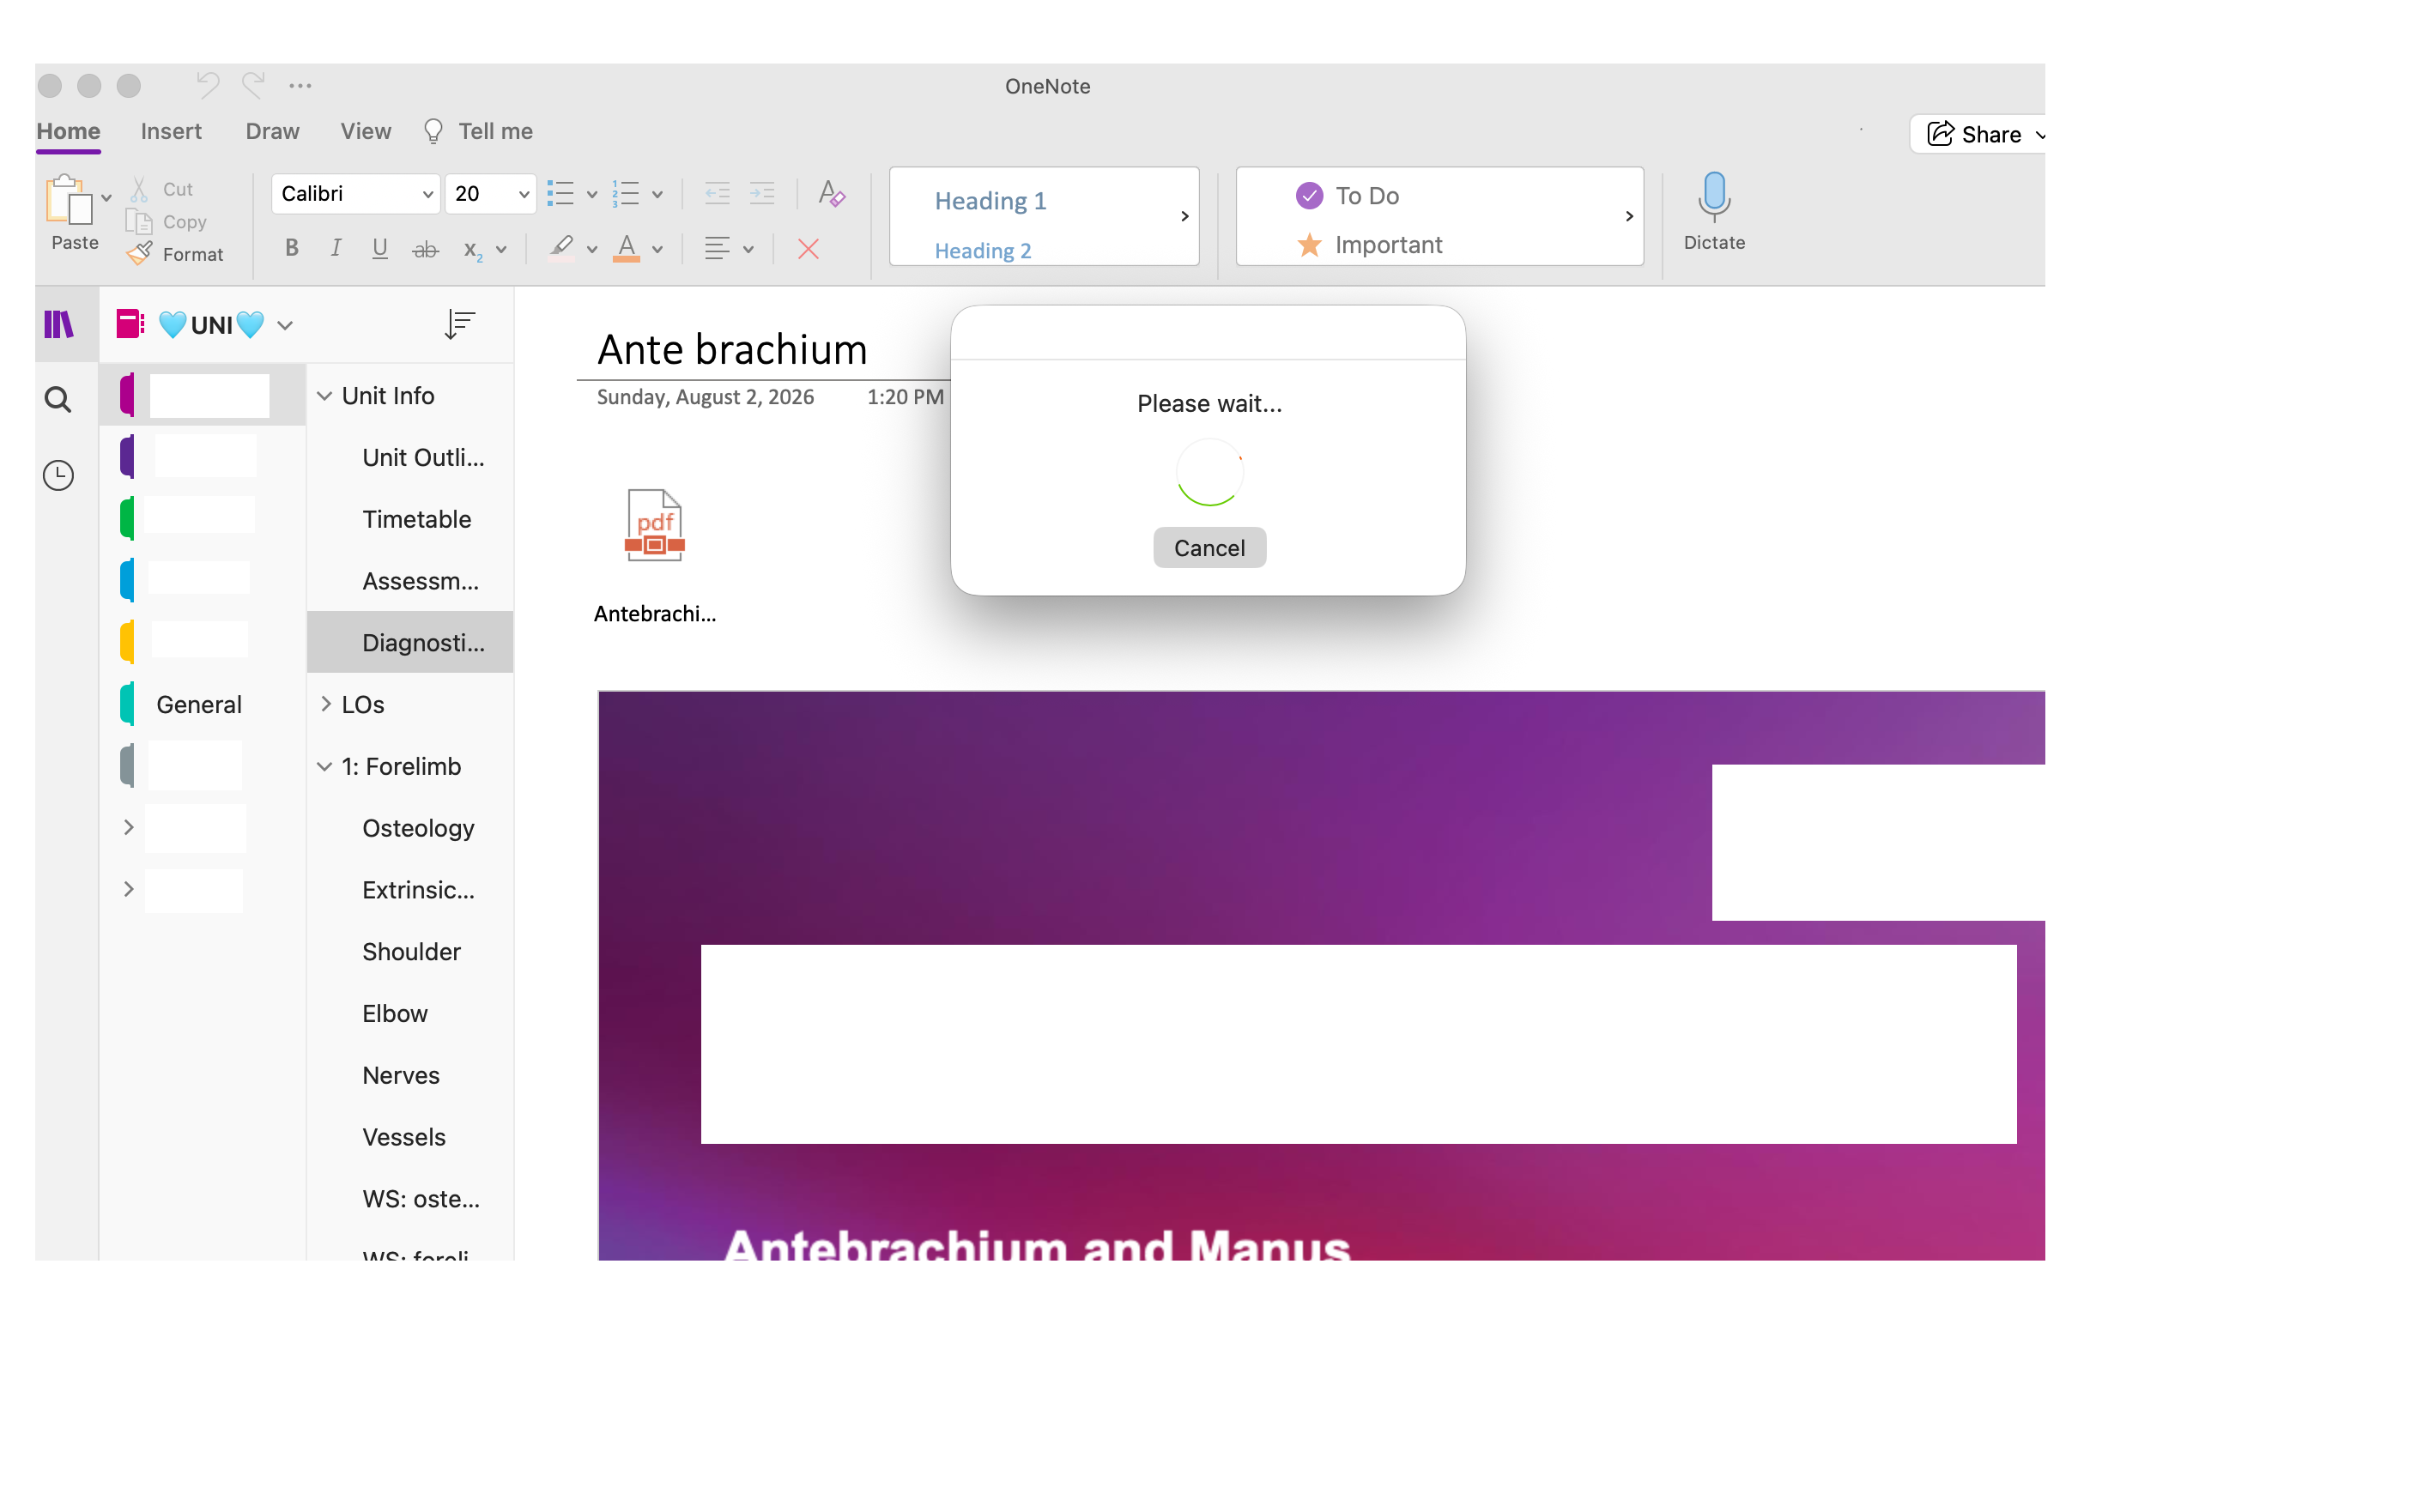Click the pink notebook icon
The height and width of the screenshot is (1512, 2417).
click(131, 324)
